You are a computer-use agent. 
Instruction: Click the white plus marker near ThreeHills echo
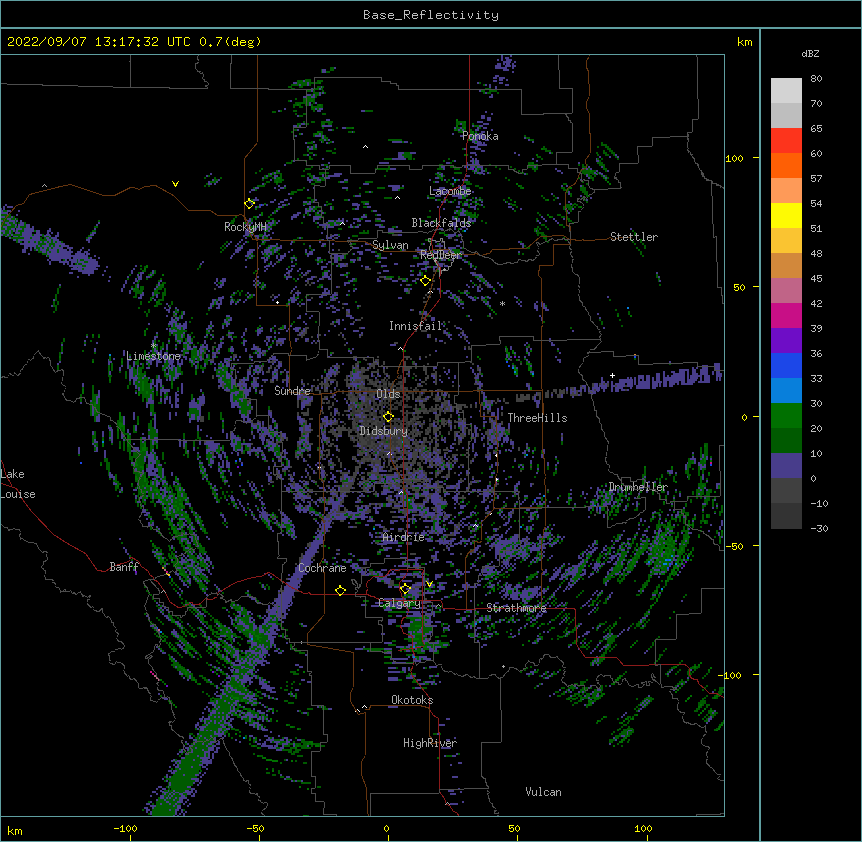[612, 375]
